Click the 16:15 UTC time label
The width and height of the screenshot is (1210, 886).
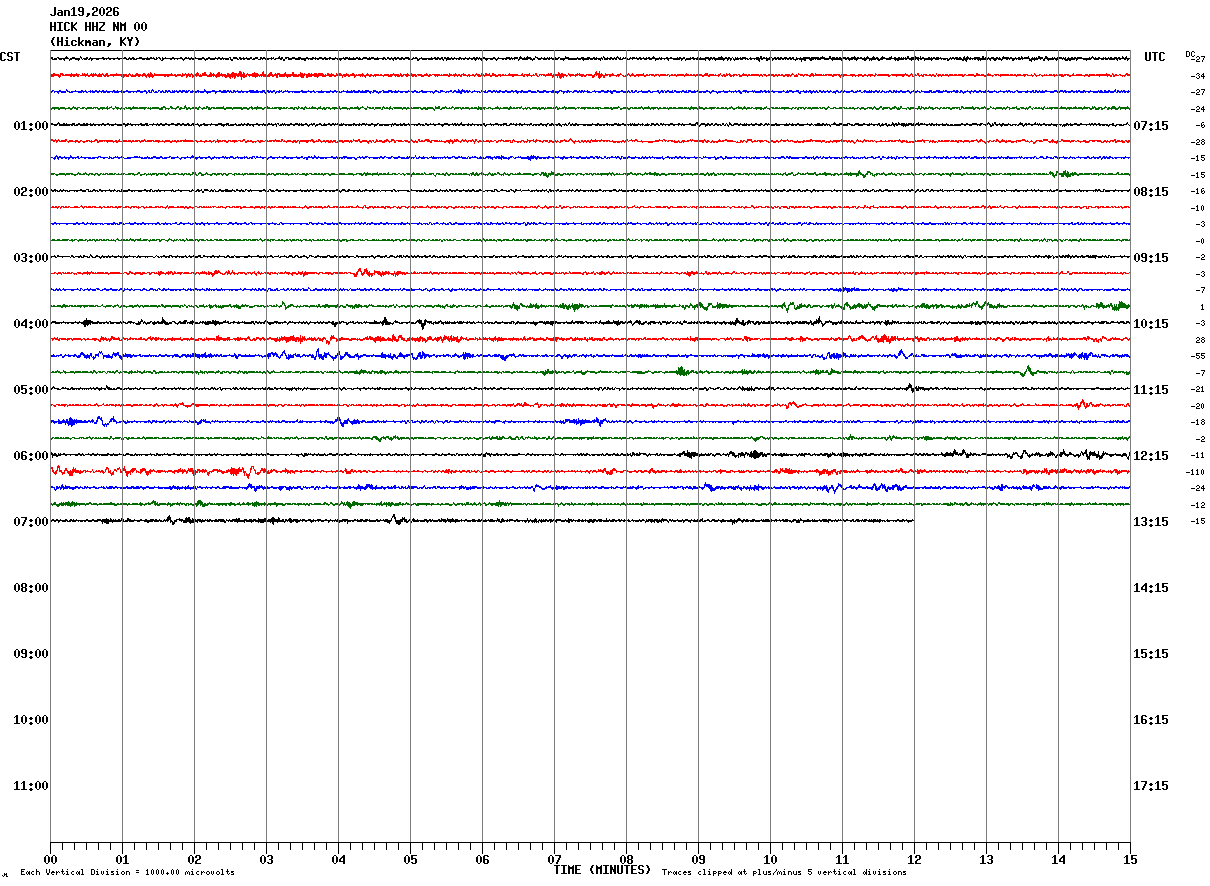(x=1151, y=720)
